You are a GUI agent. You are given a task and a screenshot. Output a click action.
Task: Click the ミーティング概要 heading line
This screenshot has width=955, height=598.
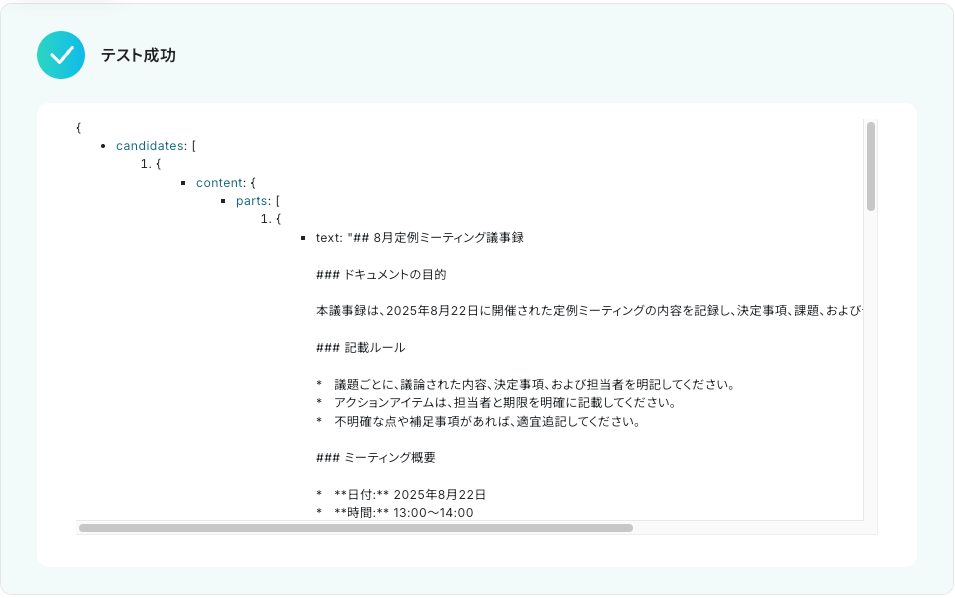[376, 458]
